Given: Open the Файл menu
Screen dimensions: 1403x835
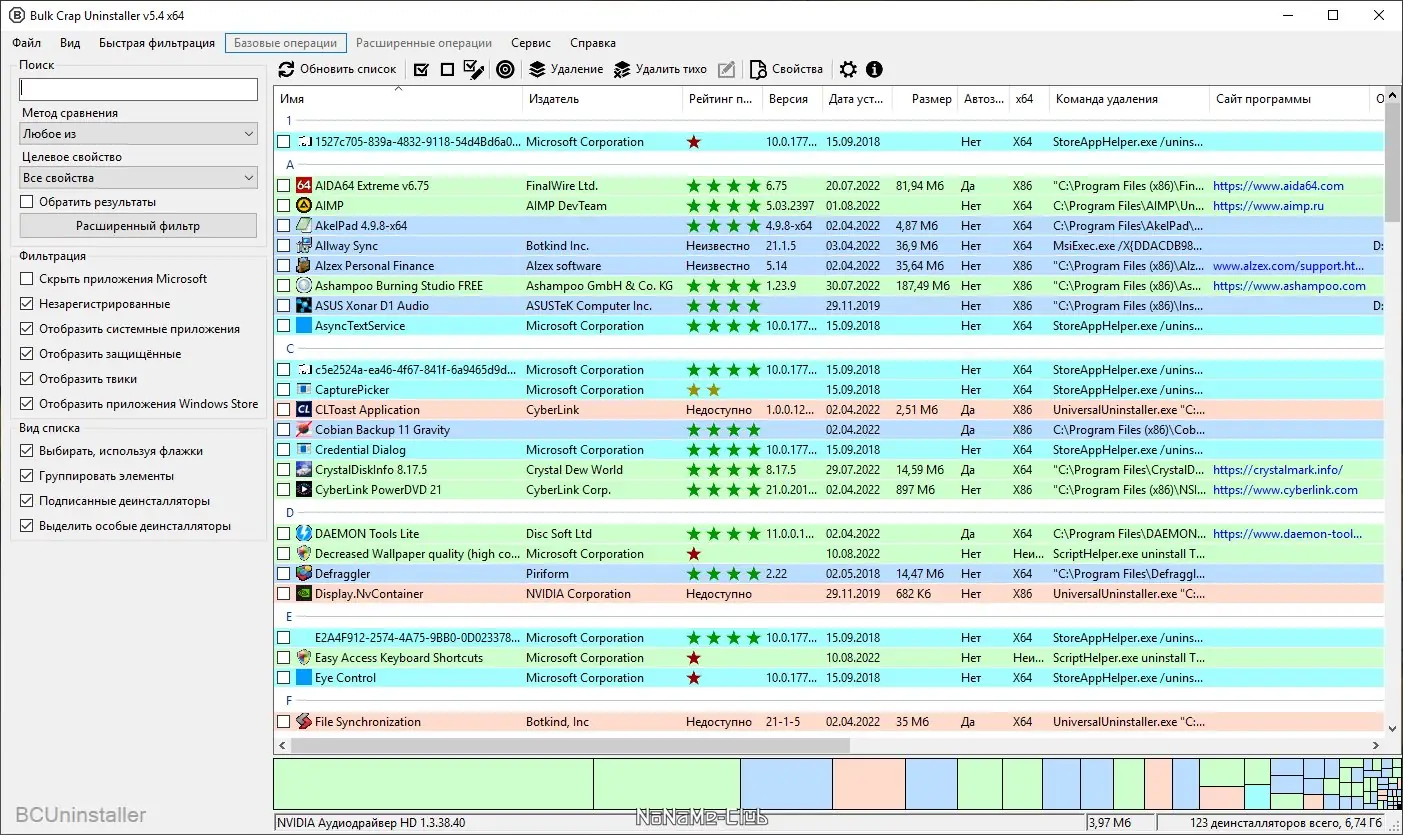Looking at the screenshot, I should pyautogui.click(x=27, y=43).
